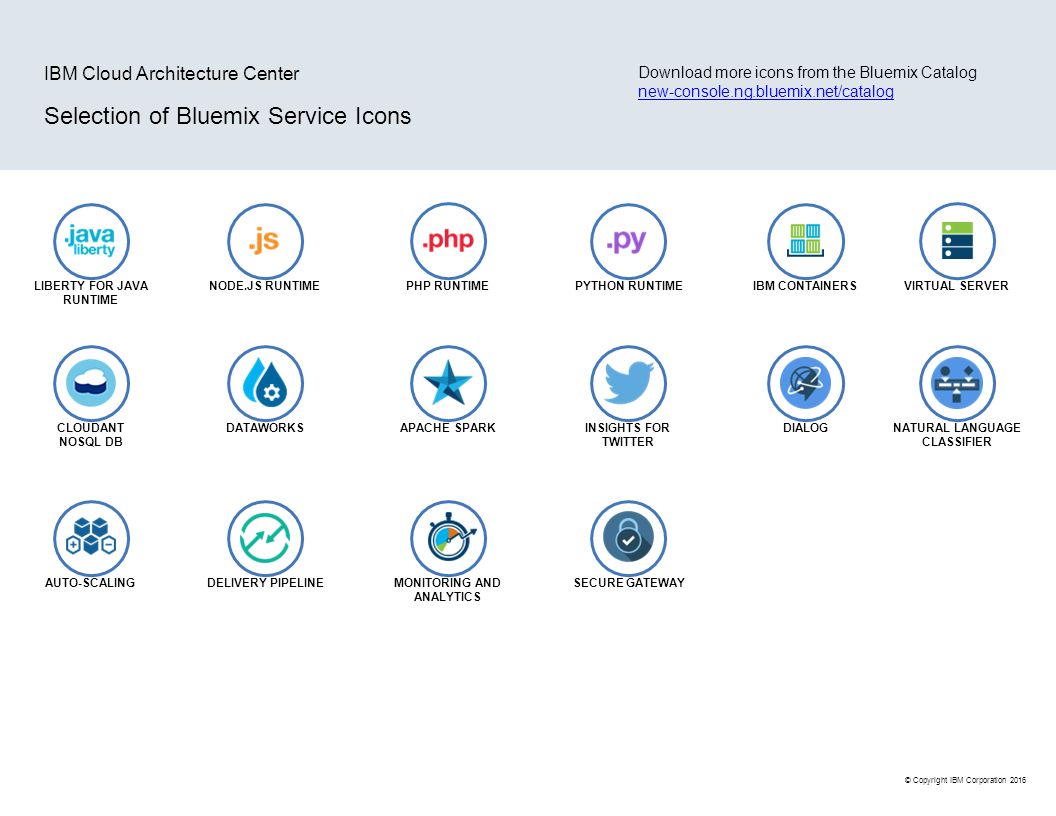Select the Apache Spark star icon

(x=448, y=383)
